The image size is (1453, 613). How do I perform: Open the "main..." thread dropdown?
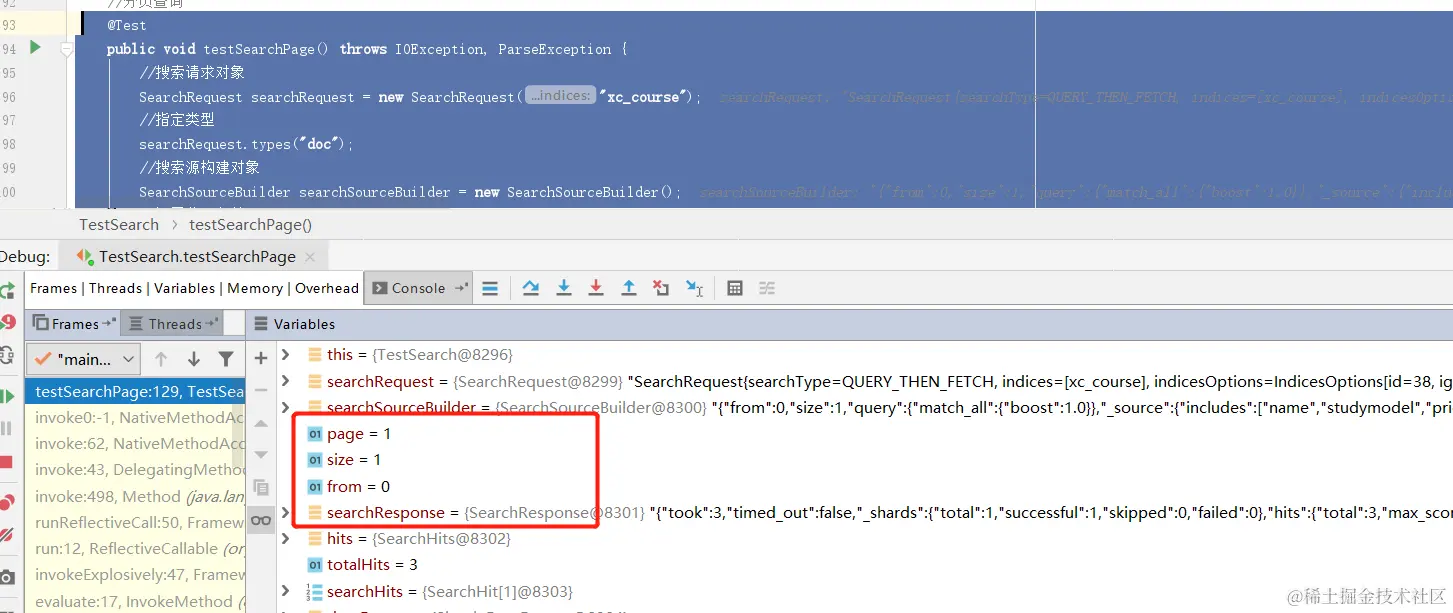pos(84,359)
